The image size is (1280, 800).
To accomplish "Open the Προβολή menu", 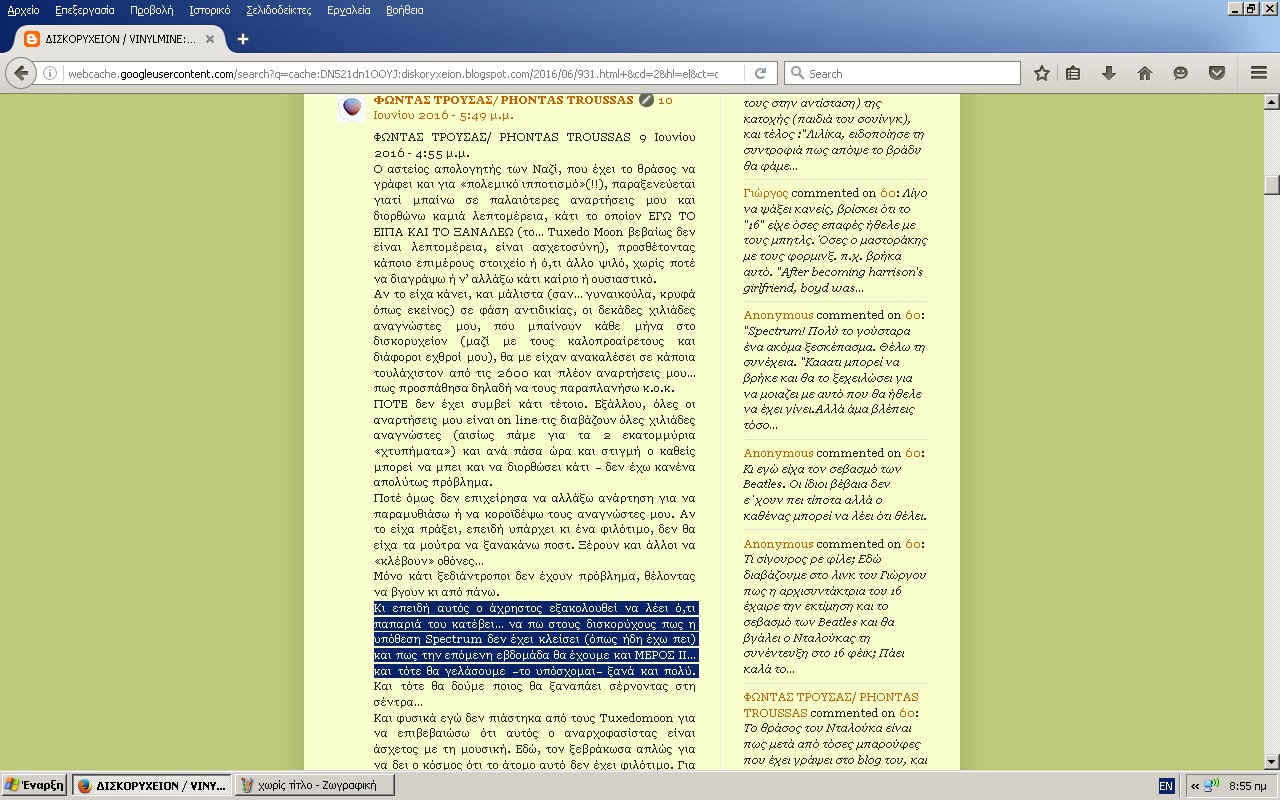I will [151, 10].
